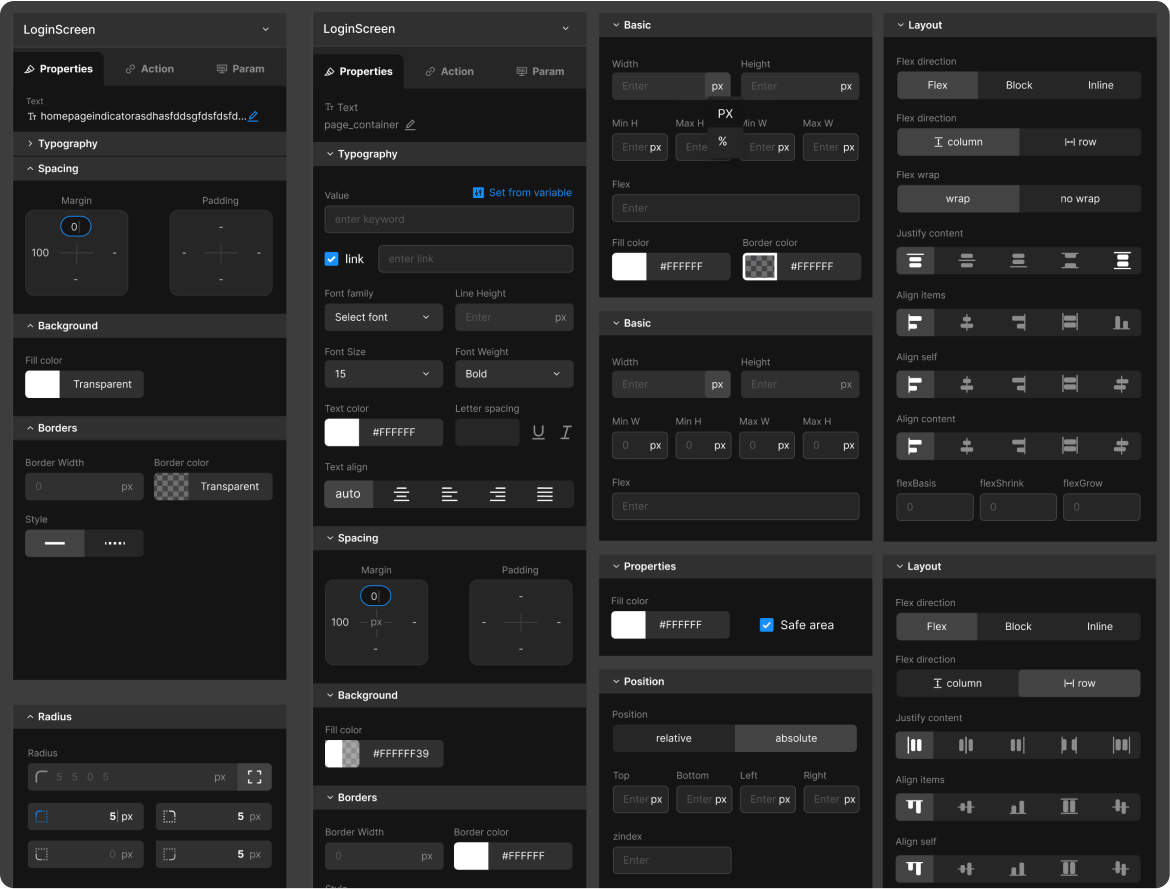
Task: Select the absolute position option
Action: [x=795, y=738]
